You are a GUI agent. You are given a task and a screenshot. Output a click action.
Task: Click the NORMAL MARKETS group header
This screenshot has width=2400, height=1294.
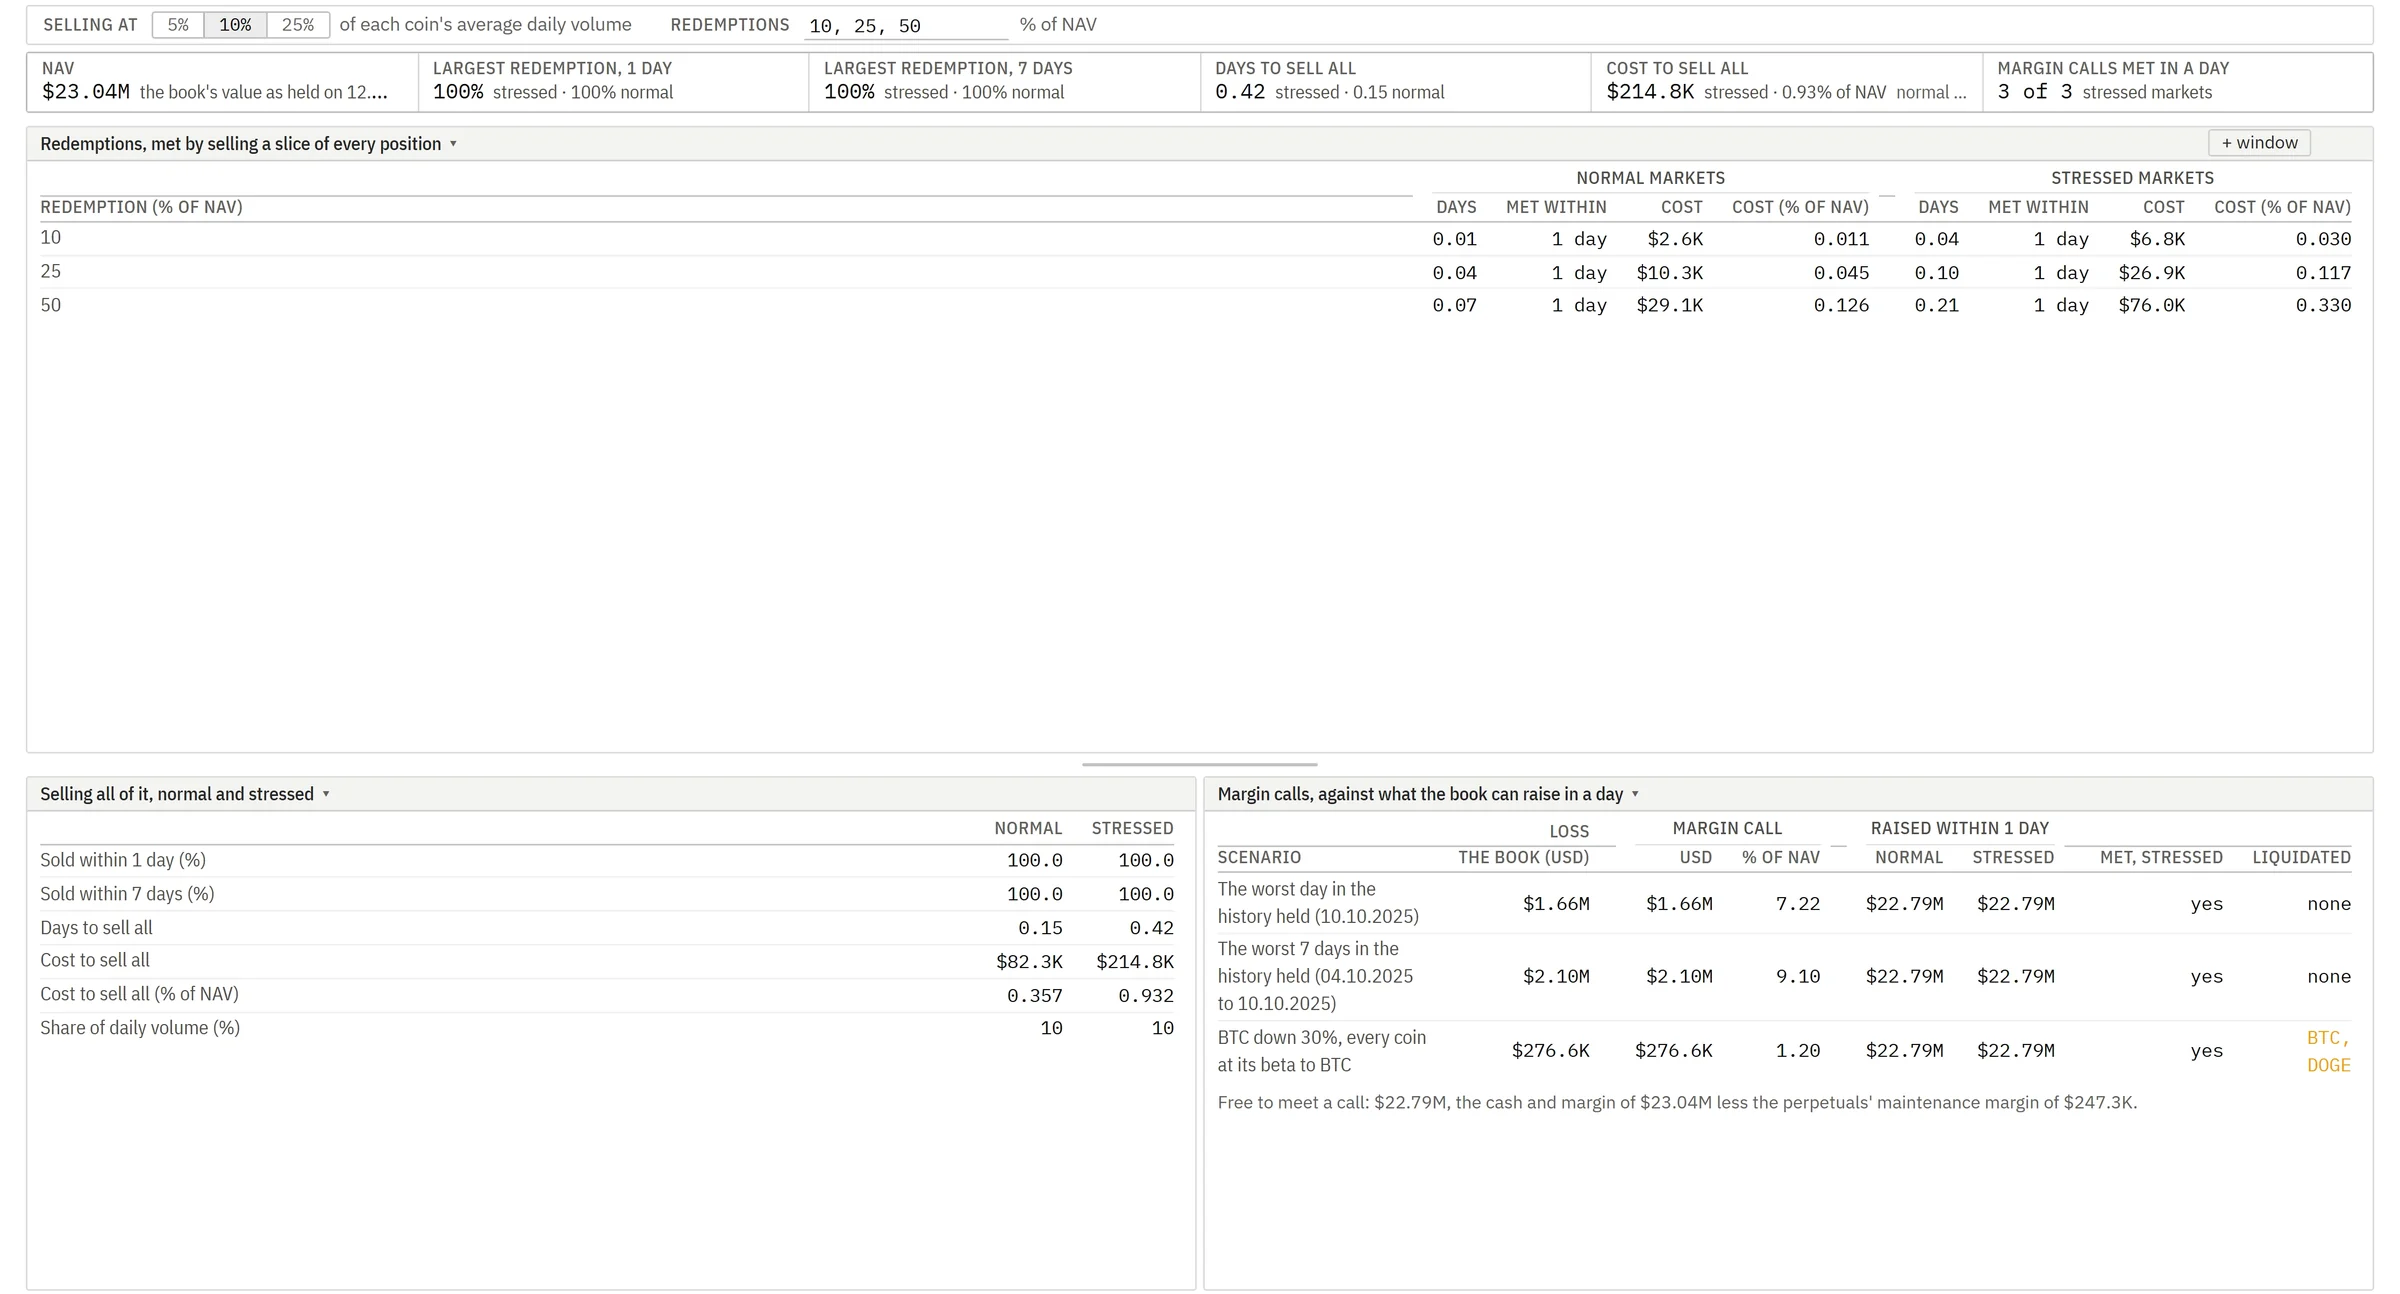1650,178
